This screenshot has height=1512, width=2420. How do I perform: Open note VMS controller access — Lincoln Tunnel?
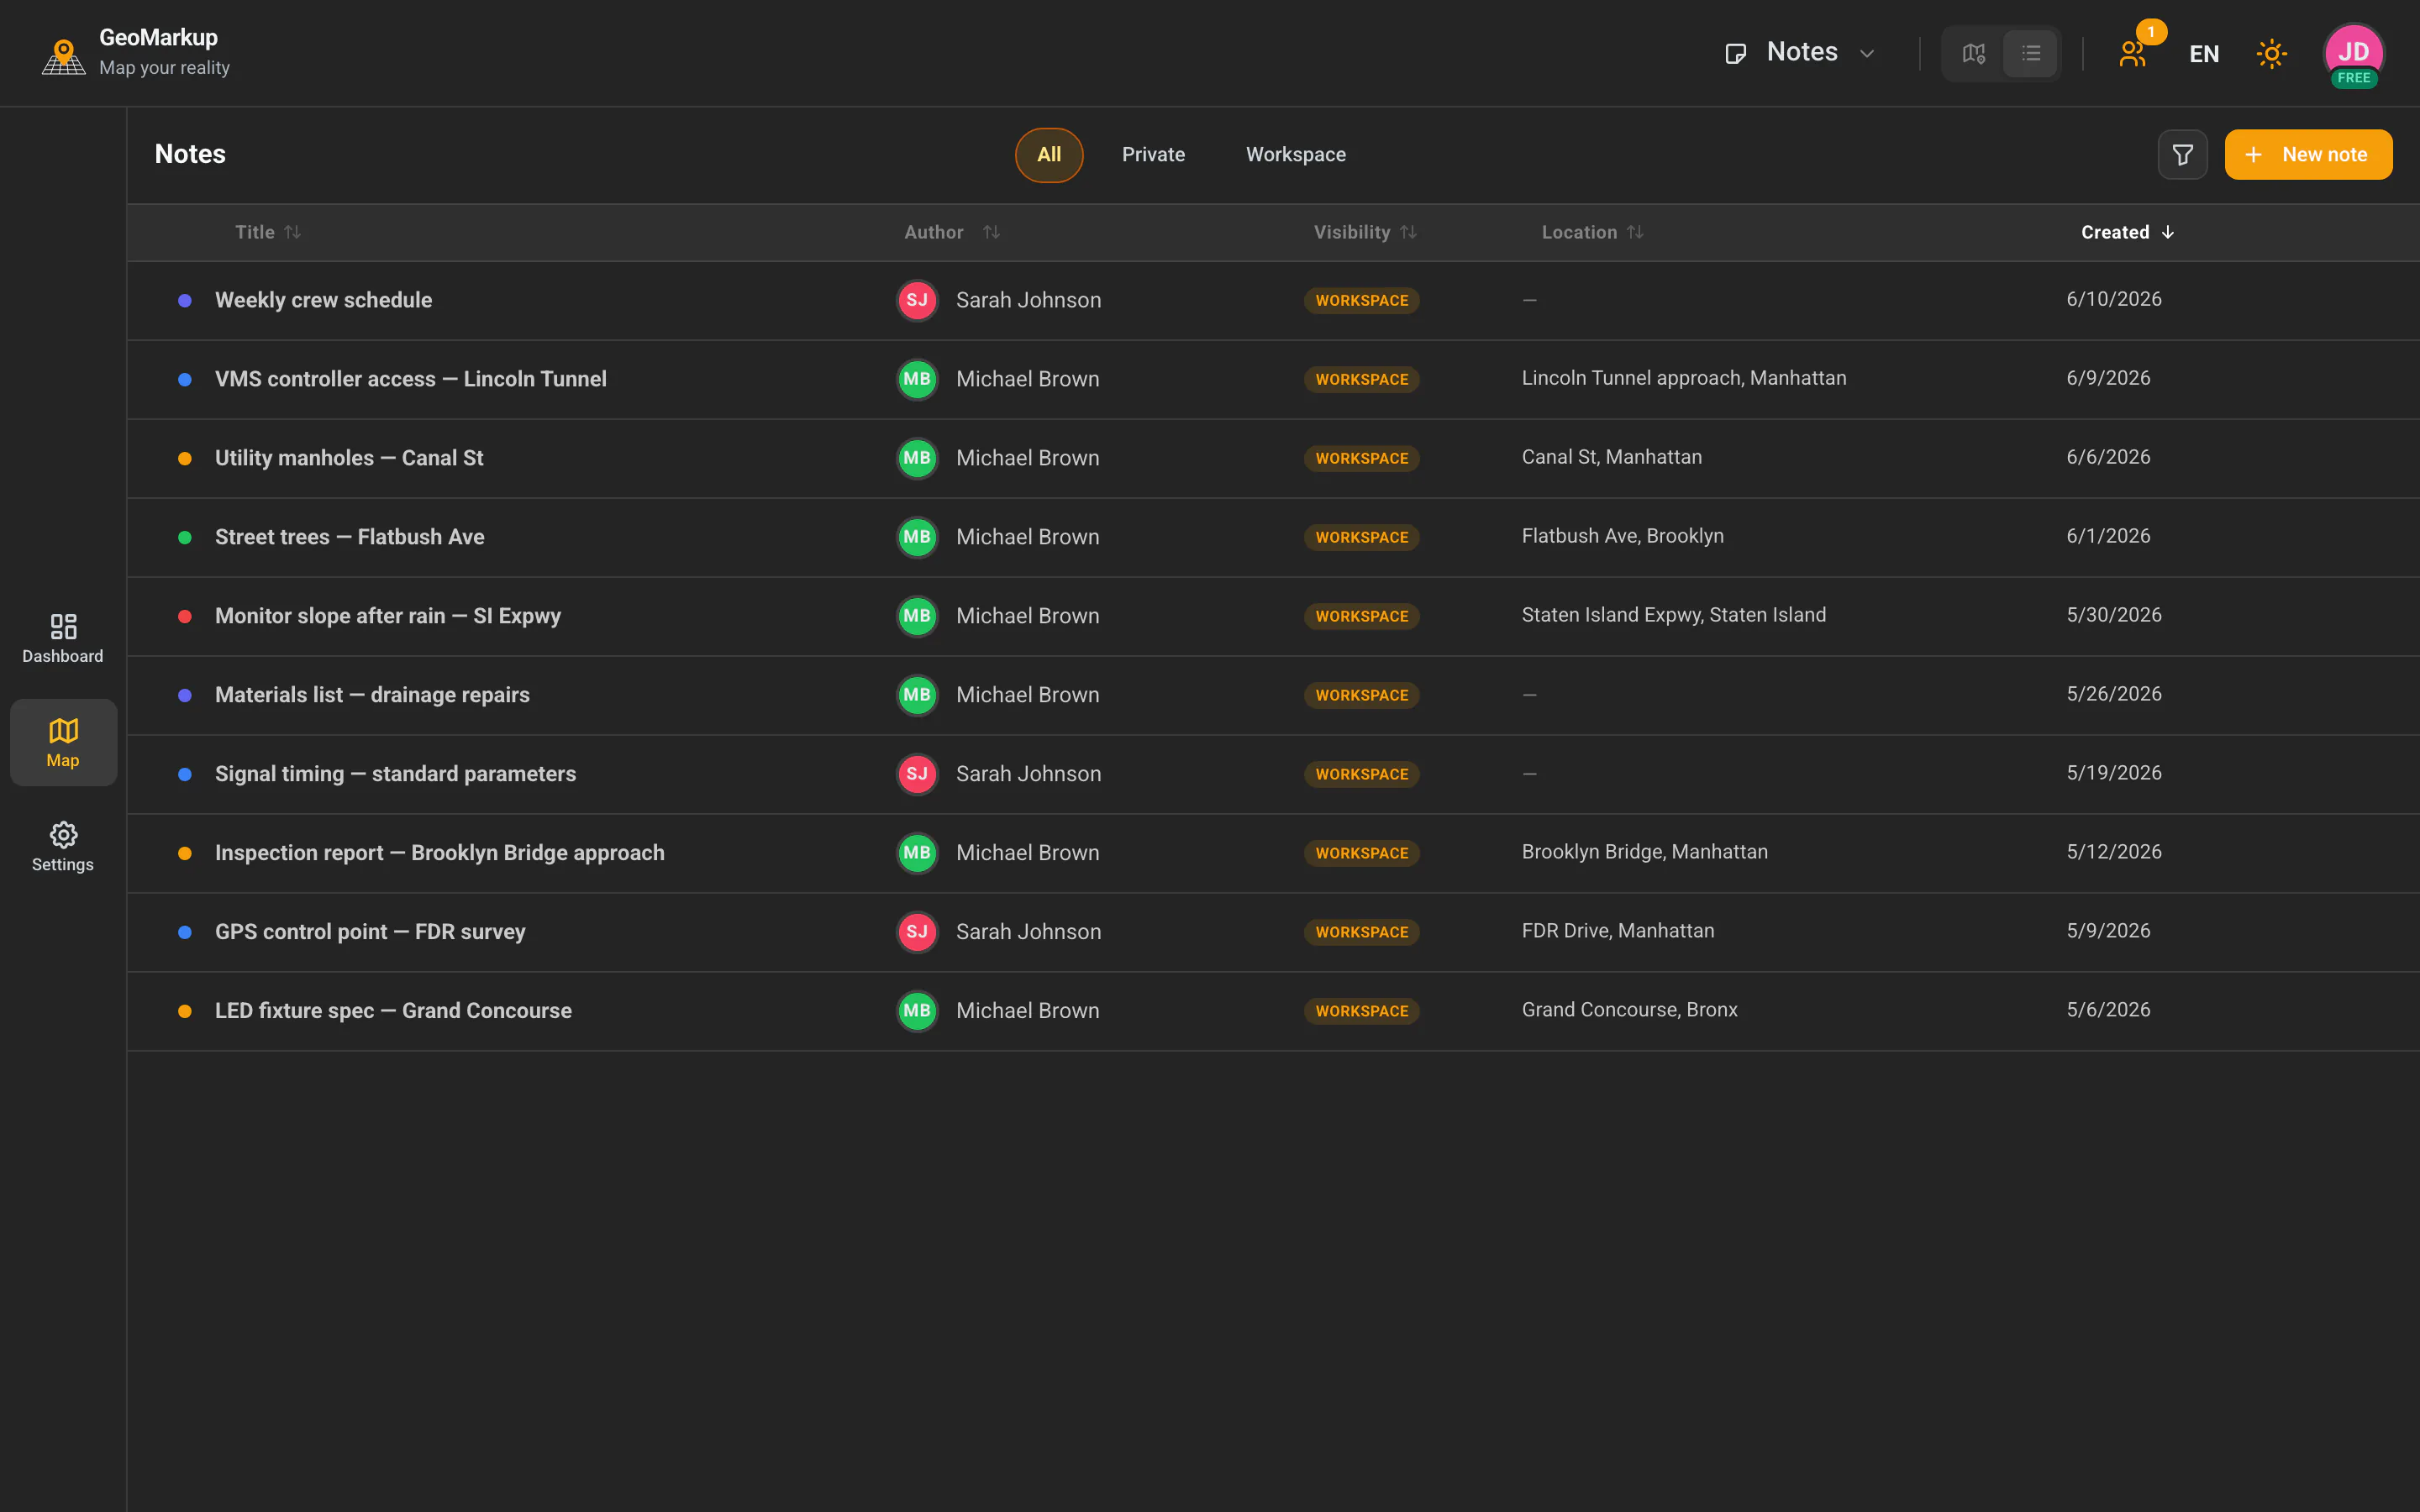(x=410, y=379)
